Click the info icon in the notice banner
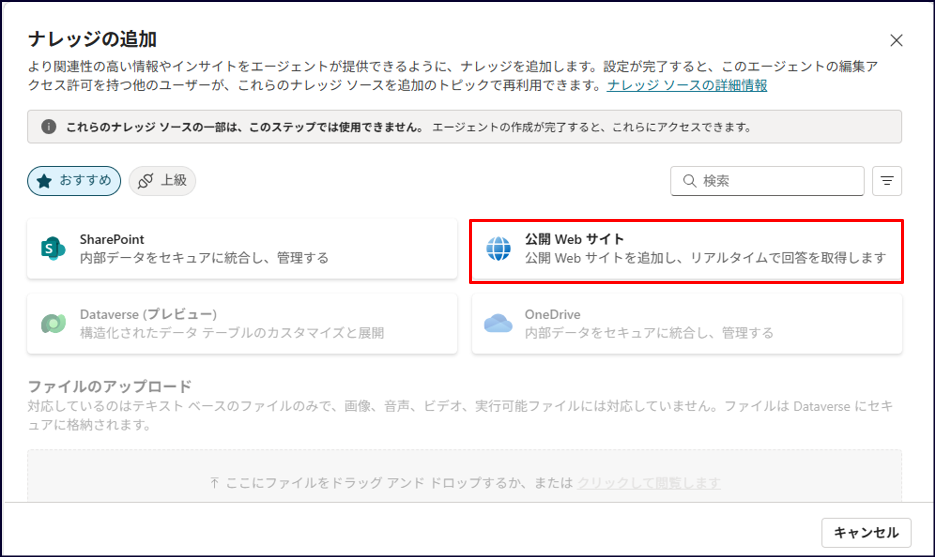Viewport: 935px width, 557px height. [48, 126]
